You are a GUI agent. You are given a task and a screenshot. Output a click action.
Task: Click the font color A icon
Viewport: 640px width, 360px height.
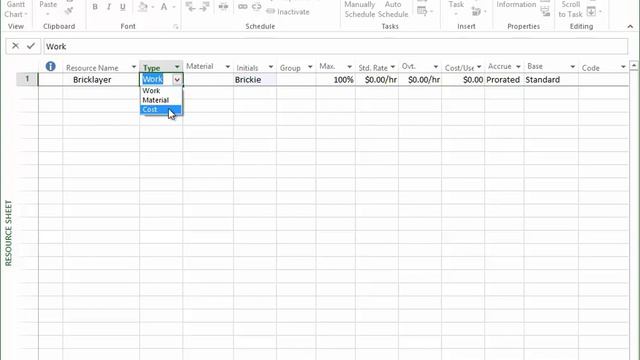164,7
